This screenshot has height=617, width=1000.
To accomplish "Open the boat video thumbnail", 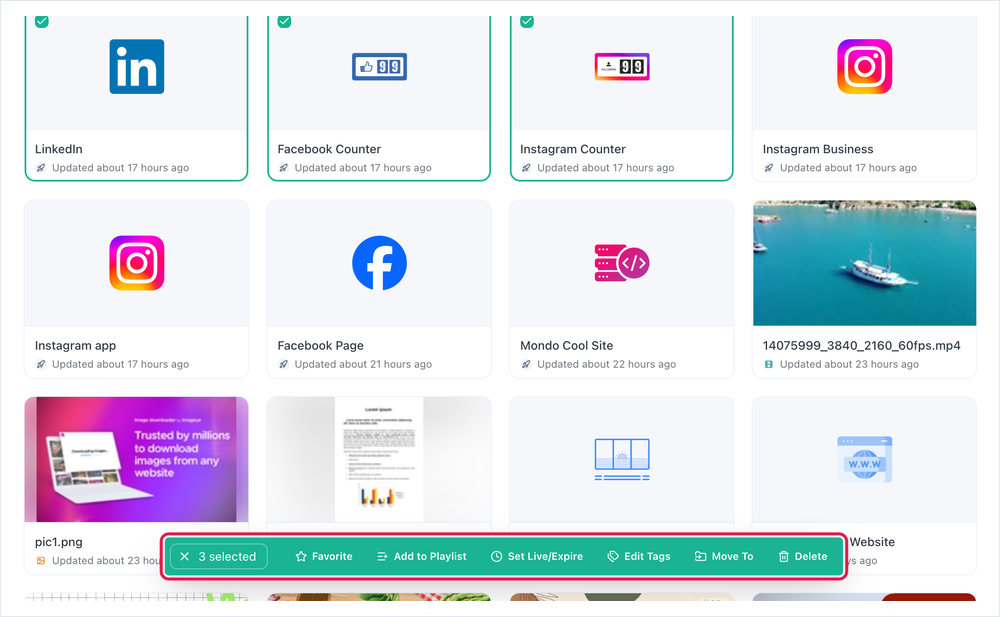I will pos(864,263).
